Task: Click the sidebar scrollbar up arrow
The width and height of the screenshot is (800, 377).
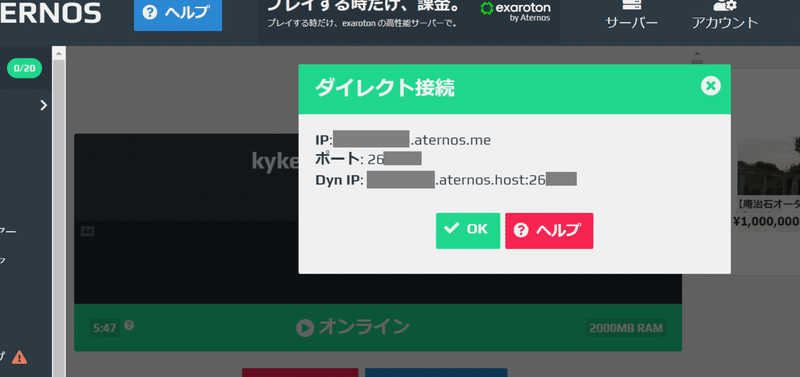Action: point(59,53)
